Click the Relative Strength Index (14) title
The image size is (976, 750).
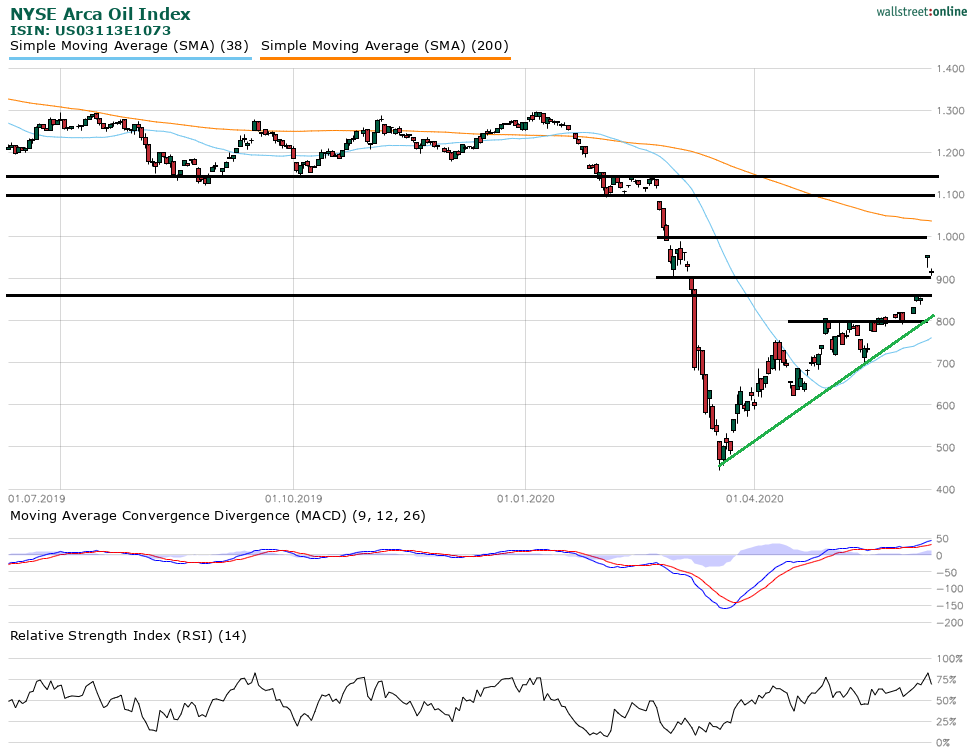[128, 635]
